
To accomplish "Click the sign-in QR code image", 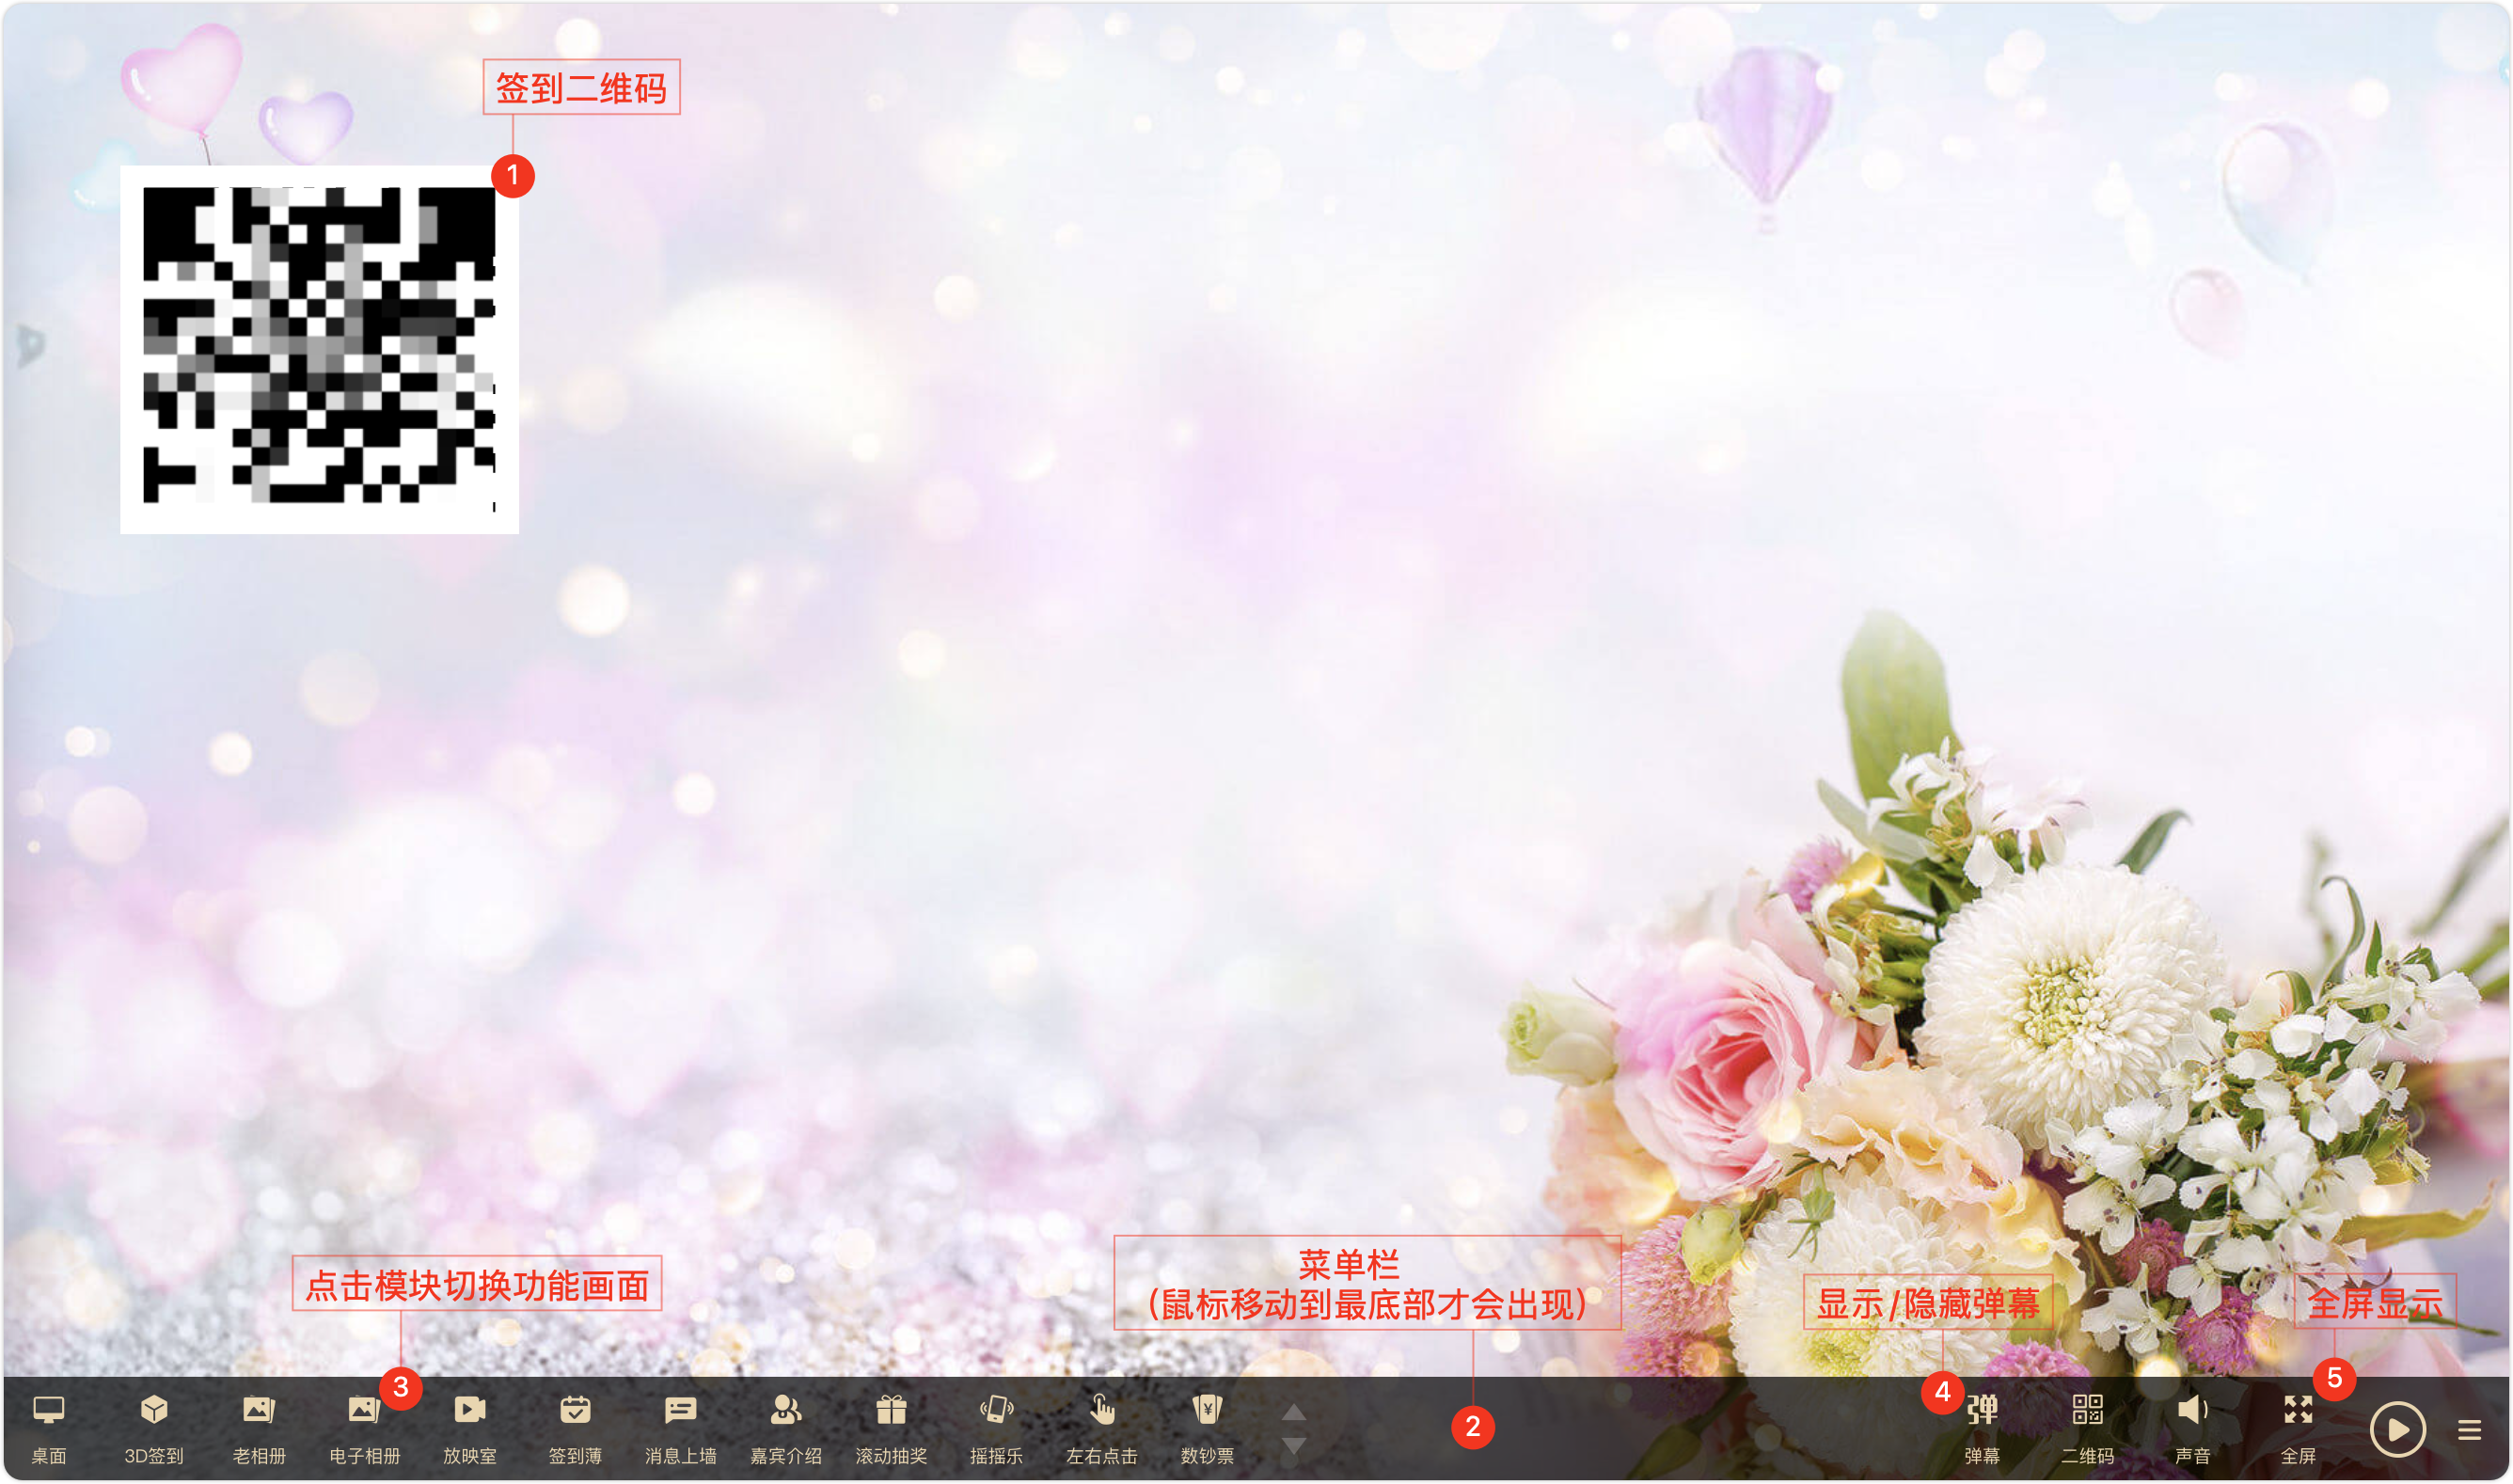I will pos(319,349).
